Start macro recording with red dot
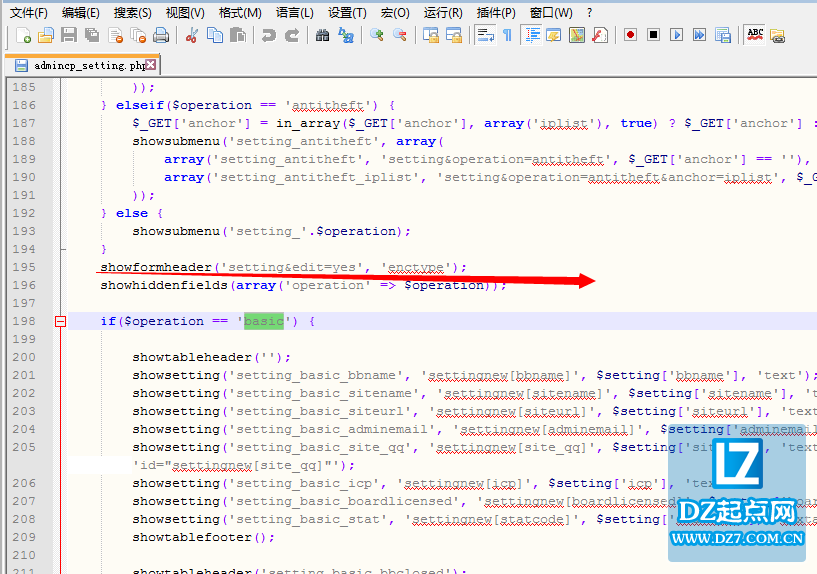 coord(630,35)
